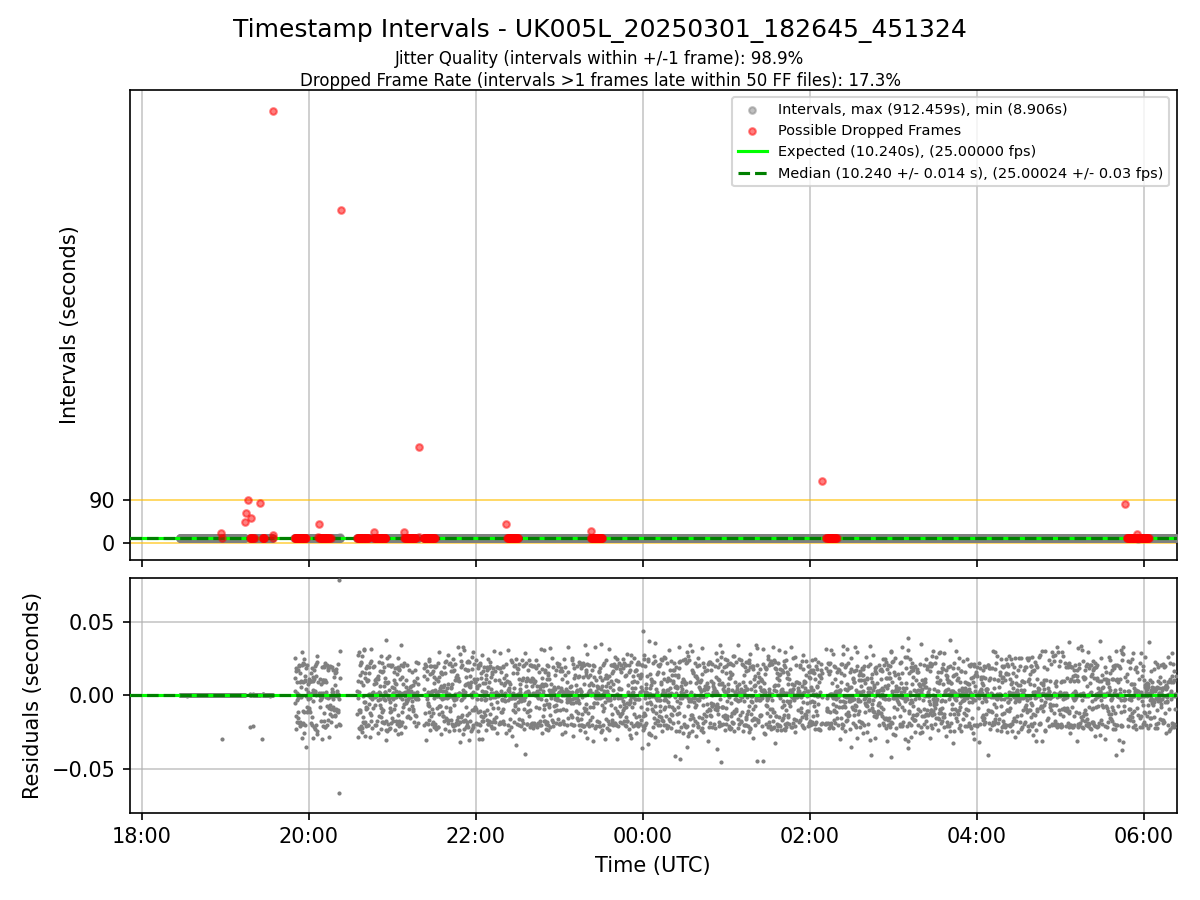1200x900 pixels.
Task: Click the '90' y-axis tick label
Action: pyautogui.click(x=103, y=500)
